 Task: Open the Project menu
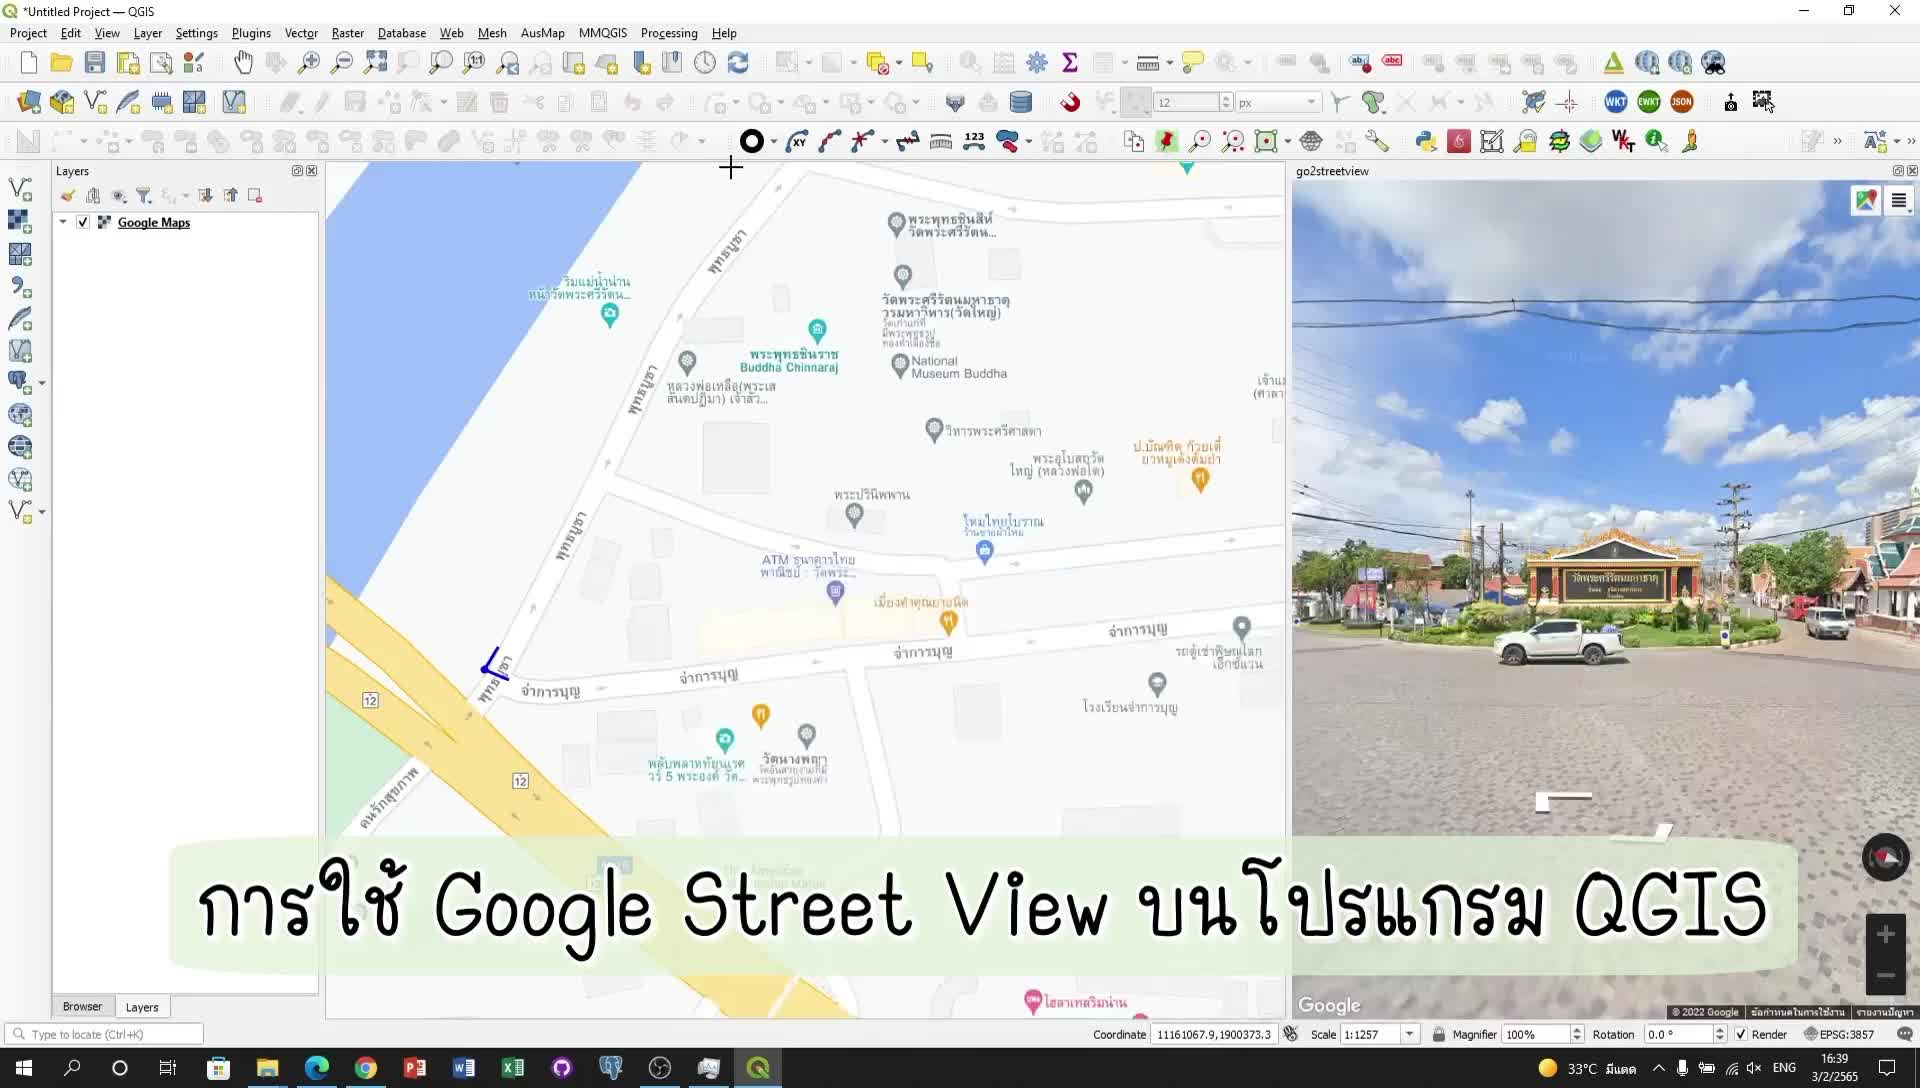28,33
